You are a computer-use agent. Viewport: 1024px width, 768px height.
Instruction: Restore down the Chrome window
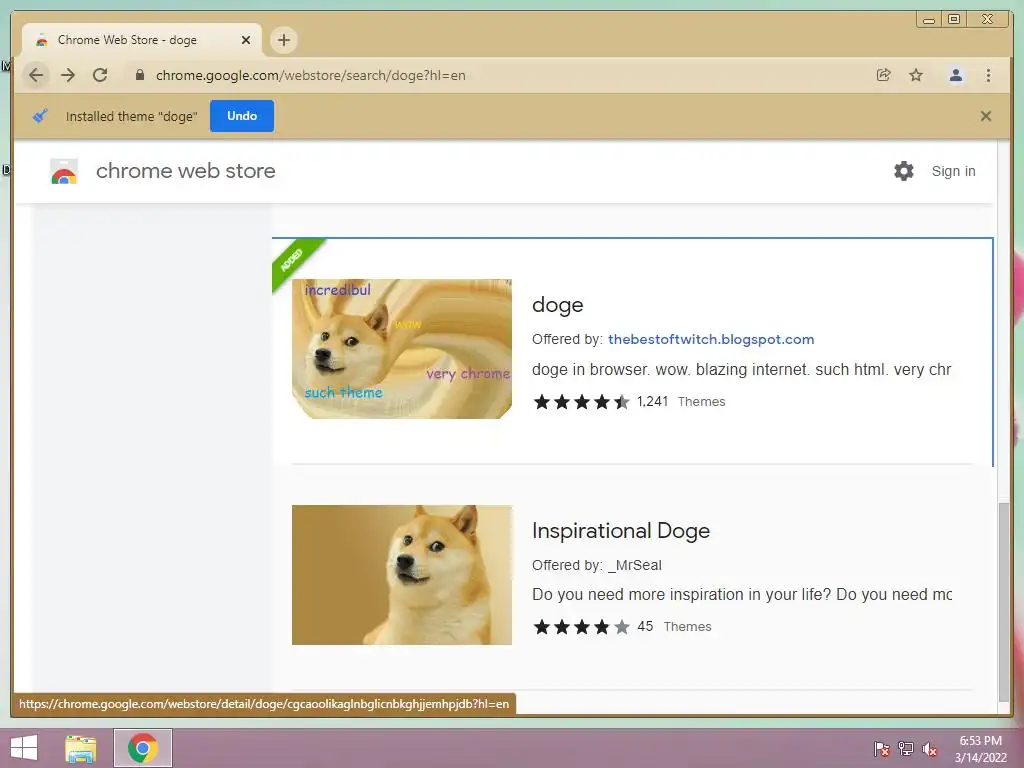tap(954, 20)
